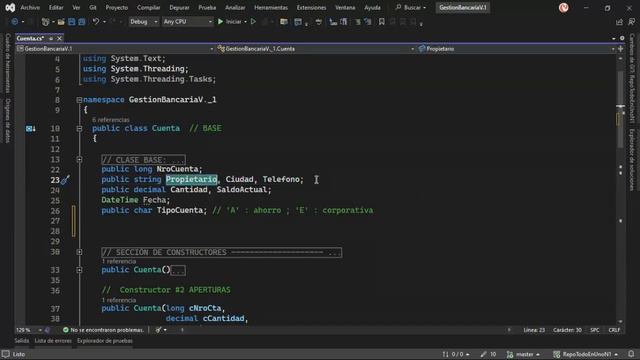Click the pin icon on Cuenta.cs tab
The width and height of the screenshot is (640, 360).
click(51, 38)
